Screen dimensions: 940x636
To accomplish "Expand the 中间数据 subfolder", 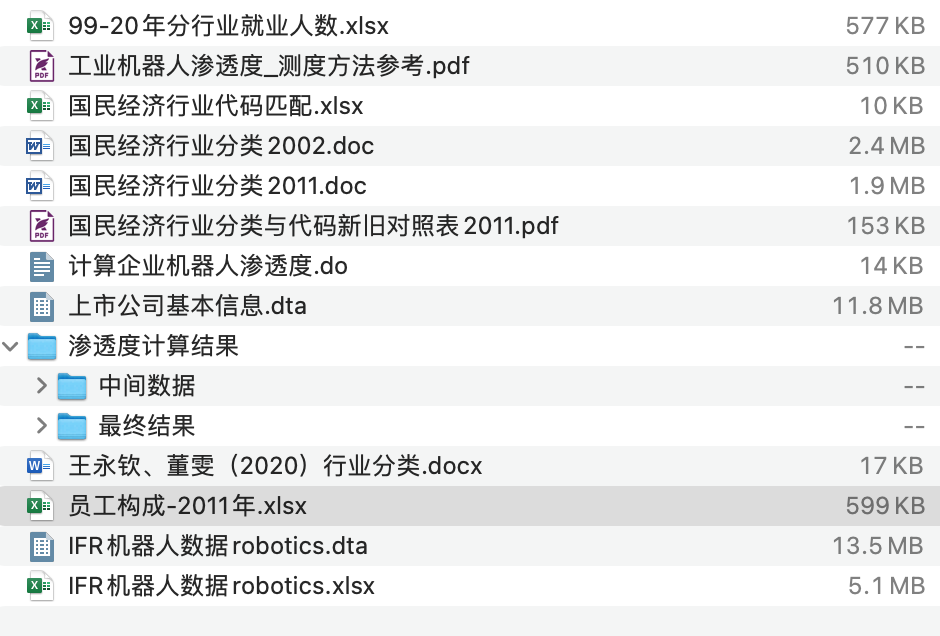I will point(41,386).
